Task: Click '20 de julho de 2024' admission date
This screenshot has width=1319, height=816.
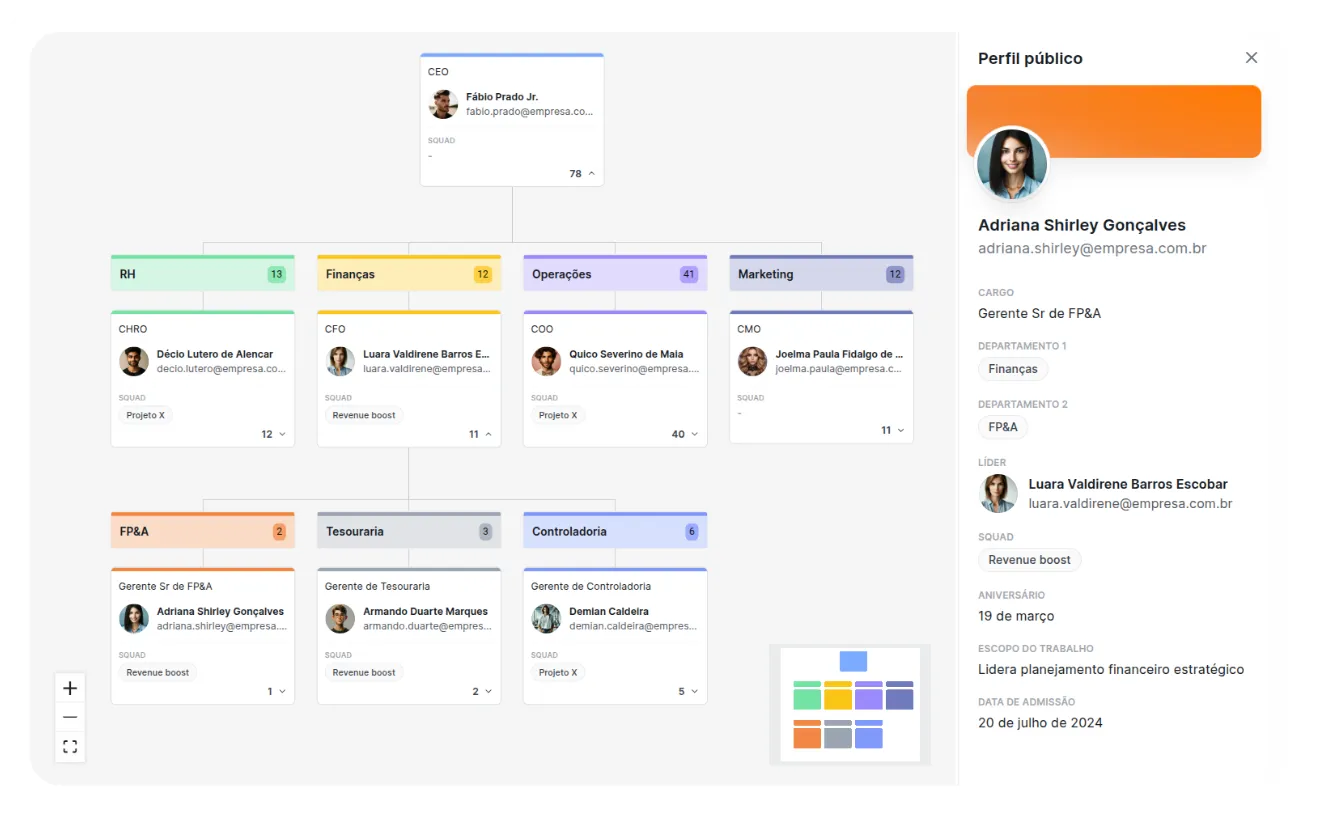Action: click(1040, 722)
